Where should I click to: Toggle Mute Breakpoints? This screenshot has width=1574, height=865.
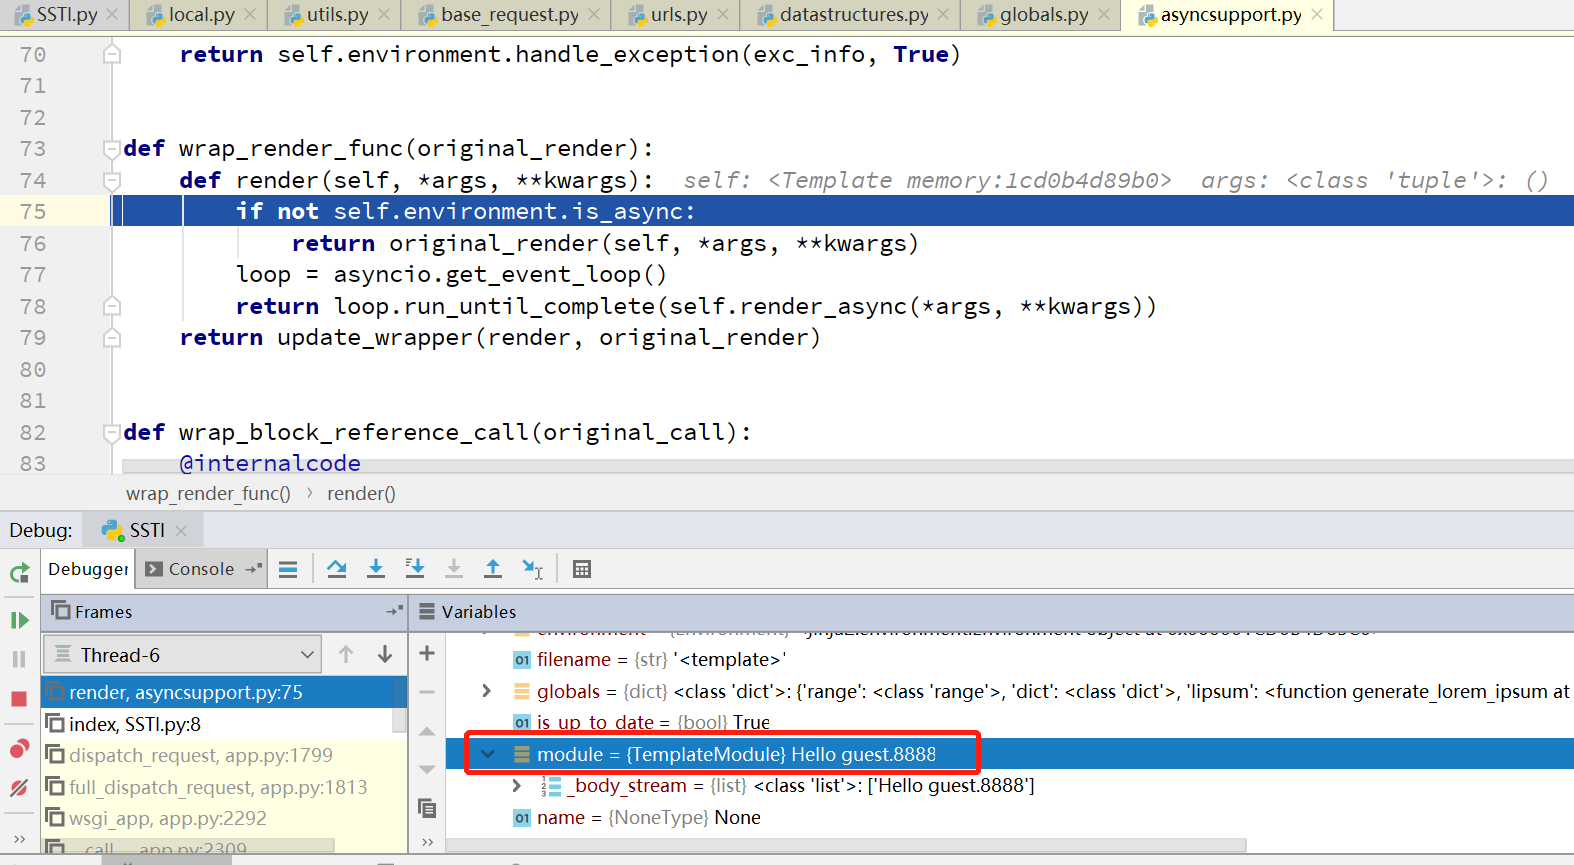(19, 788)
